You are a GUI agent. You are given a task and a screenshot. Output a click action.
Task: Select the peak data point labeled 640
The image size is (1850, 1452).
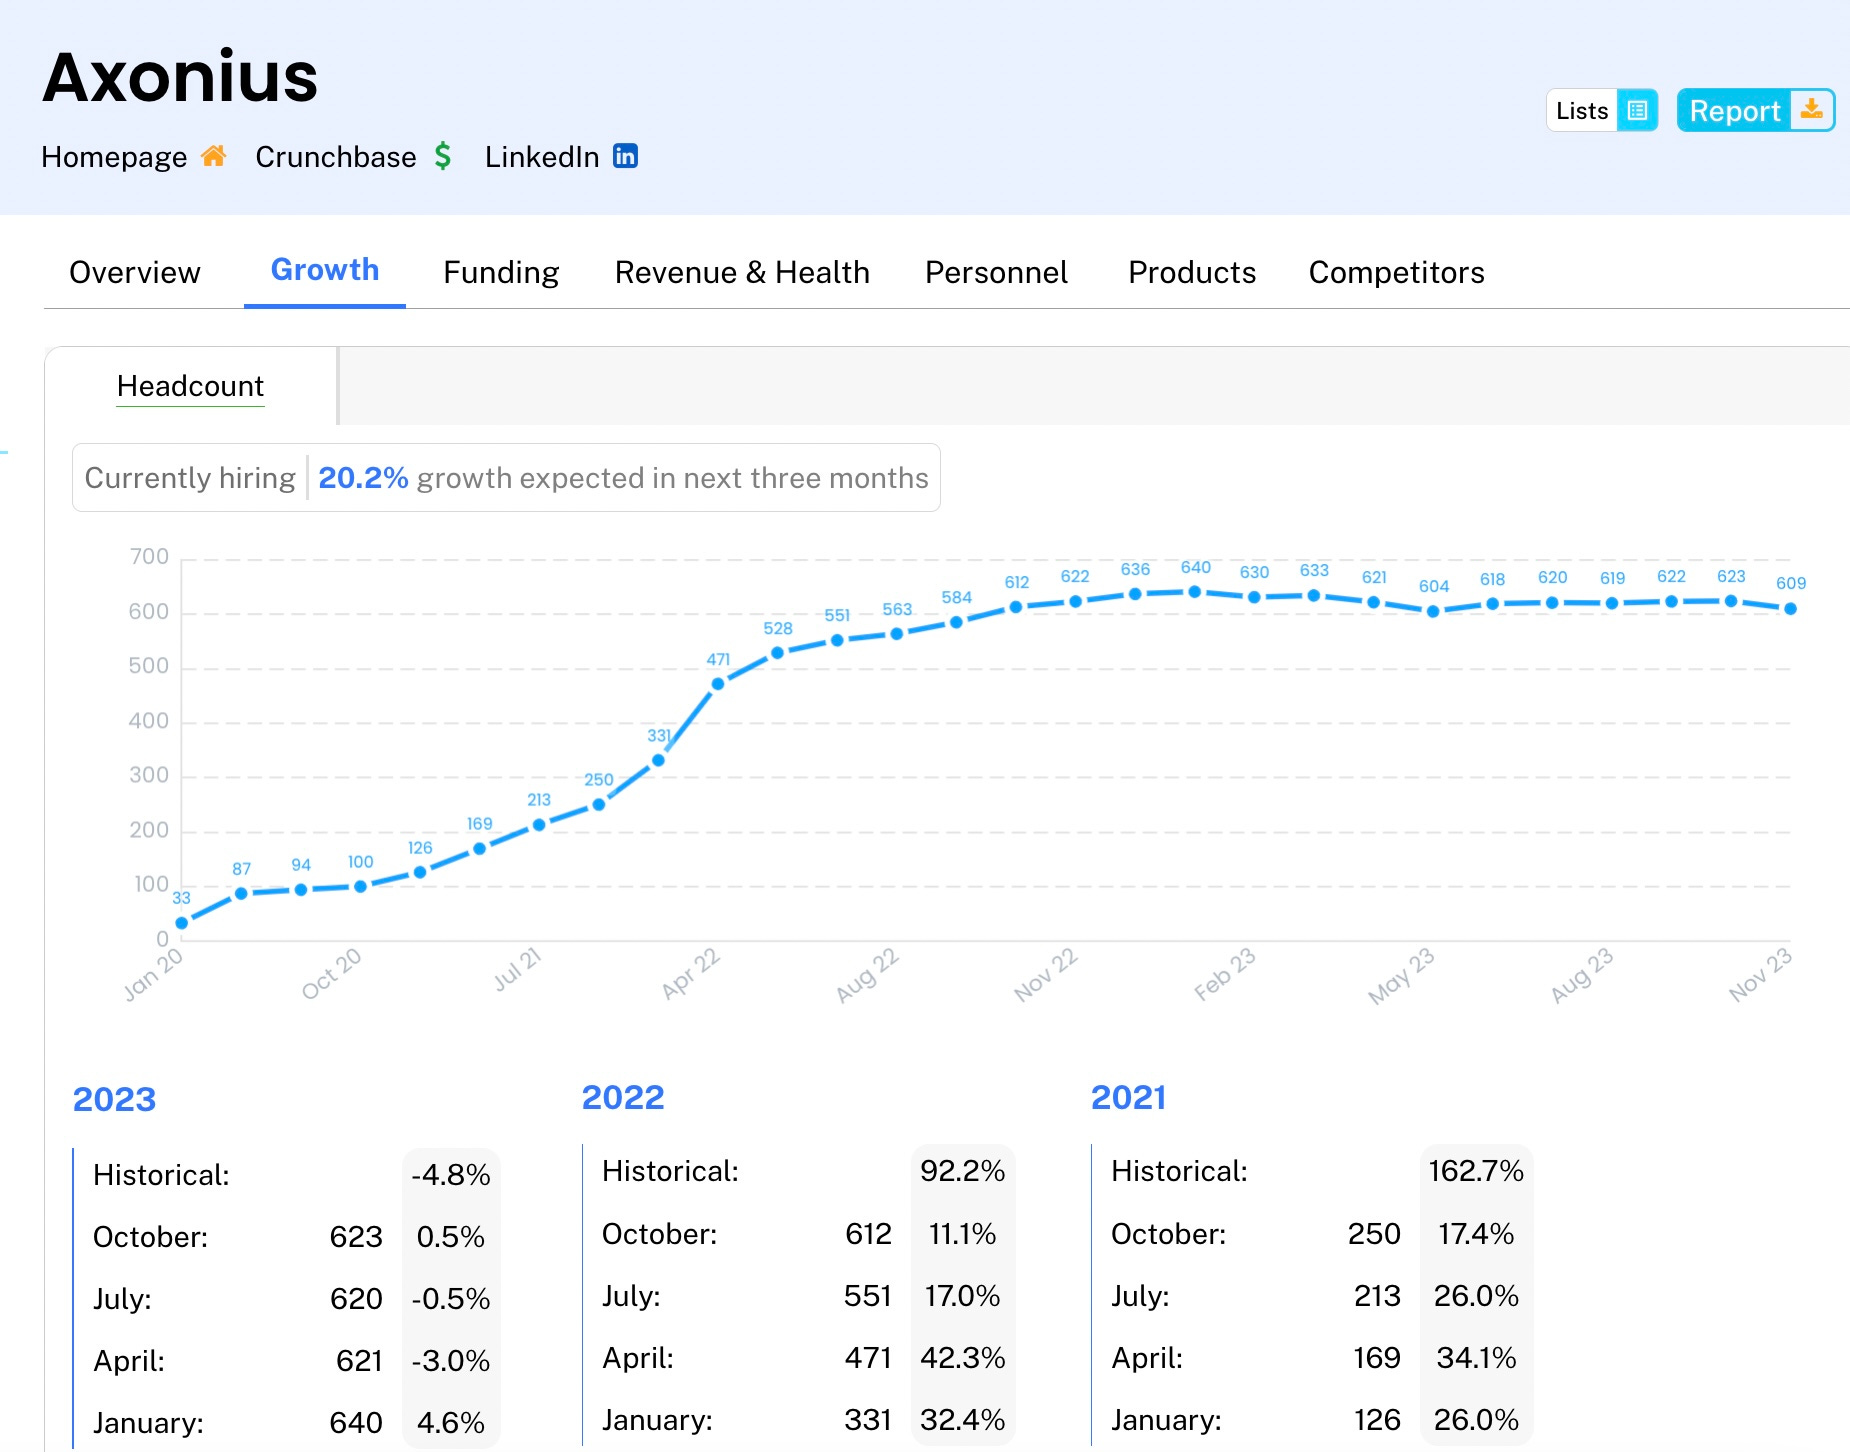[x=1194, y=592]
